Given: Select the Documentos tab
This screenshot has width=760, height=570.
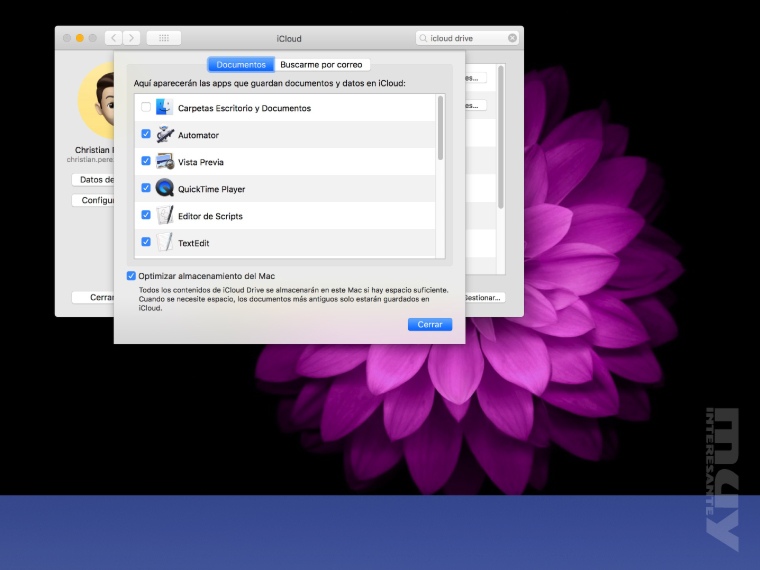Looking at the screenshot, I should [241, 64].
